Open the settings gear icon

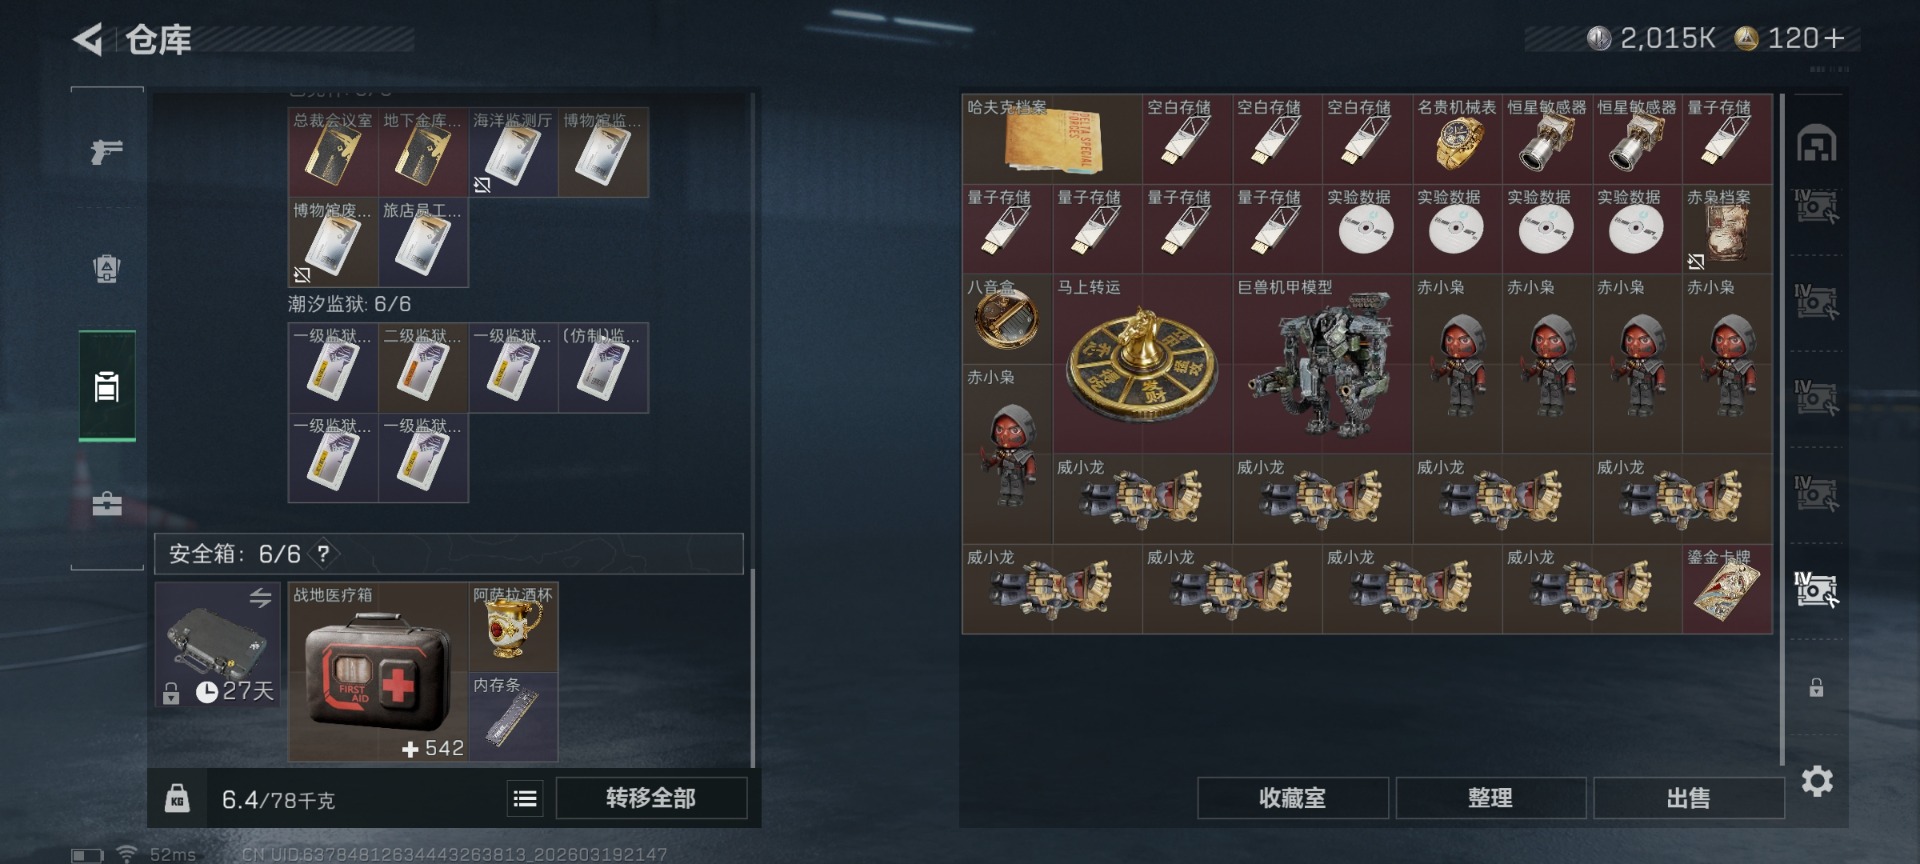pos(1817,781)
